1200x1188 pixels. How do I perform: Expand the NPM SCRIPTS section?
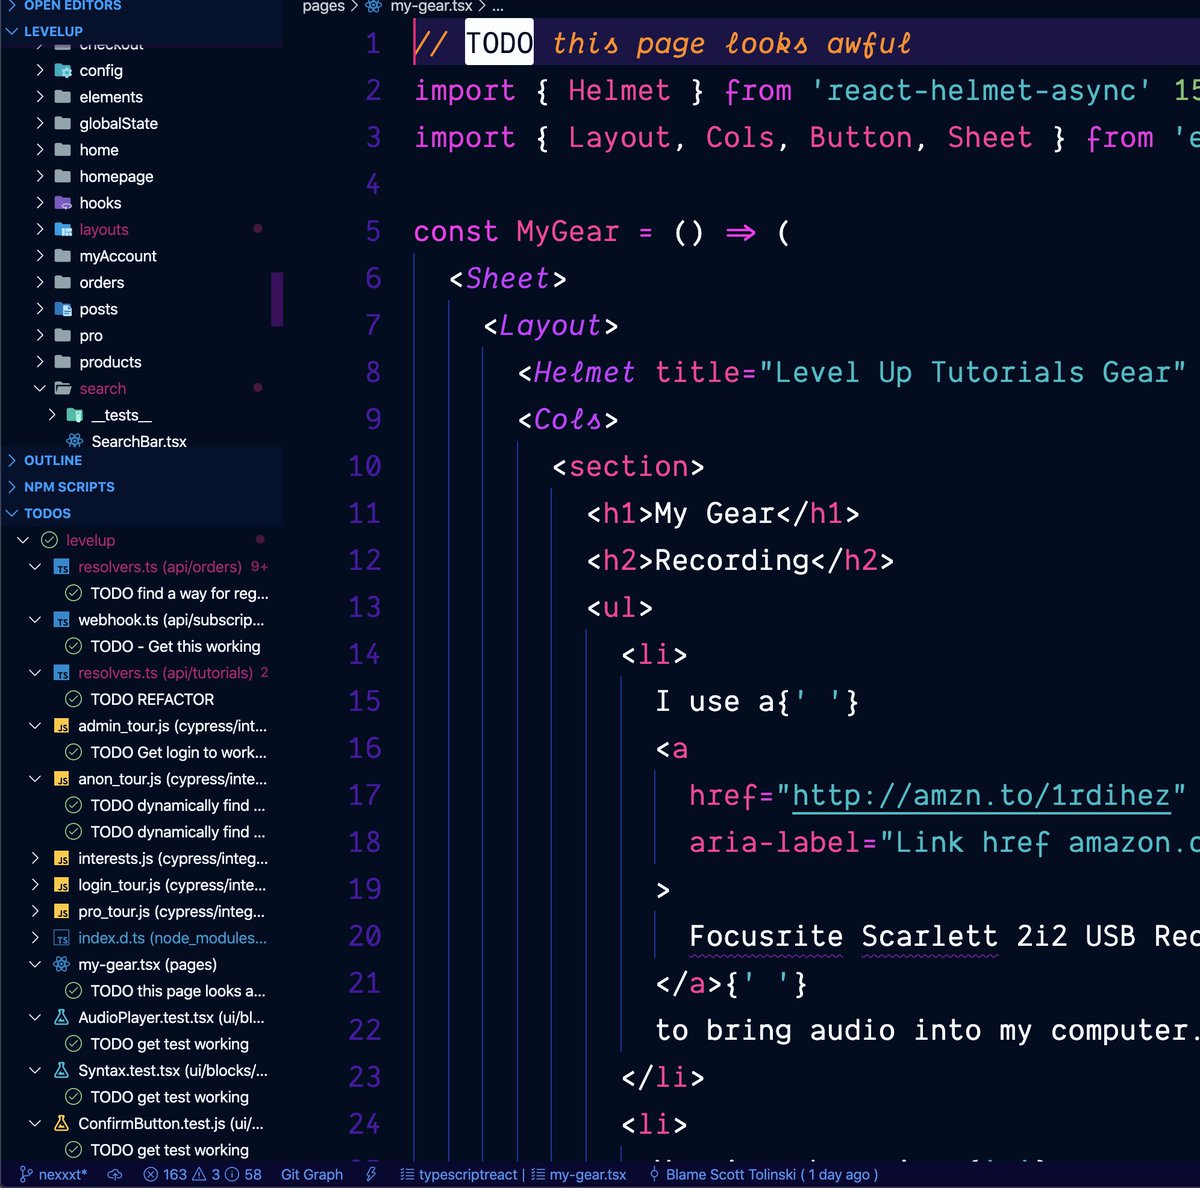pyautogui.click(x=12, y=487)
